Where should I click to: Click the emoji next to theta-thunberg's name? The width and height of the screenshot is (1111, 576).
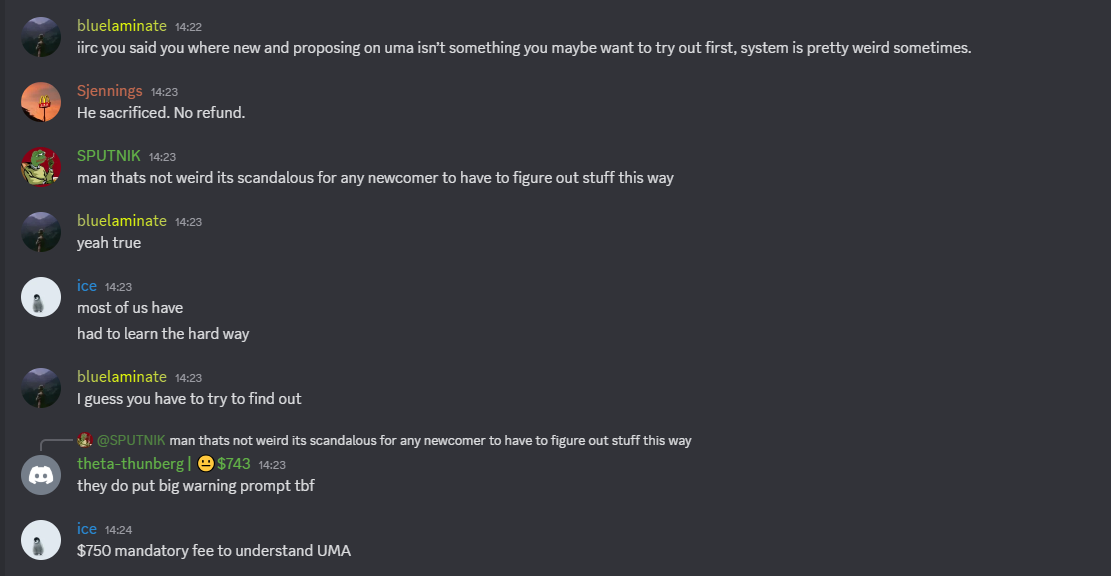pyautogui.click(x=206, y=464)
